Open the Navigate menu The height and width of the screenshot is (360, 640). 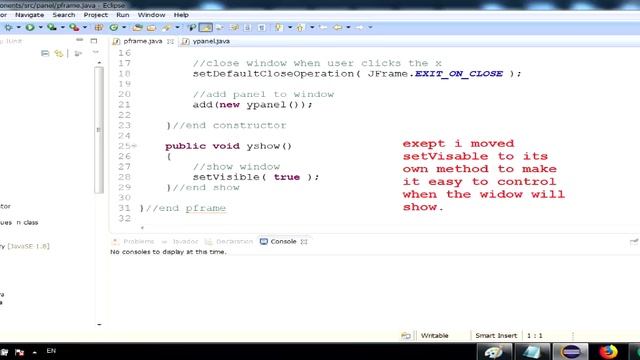point(29,15)
